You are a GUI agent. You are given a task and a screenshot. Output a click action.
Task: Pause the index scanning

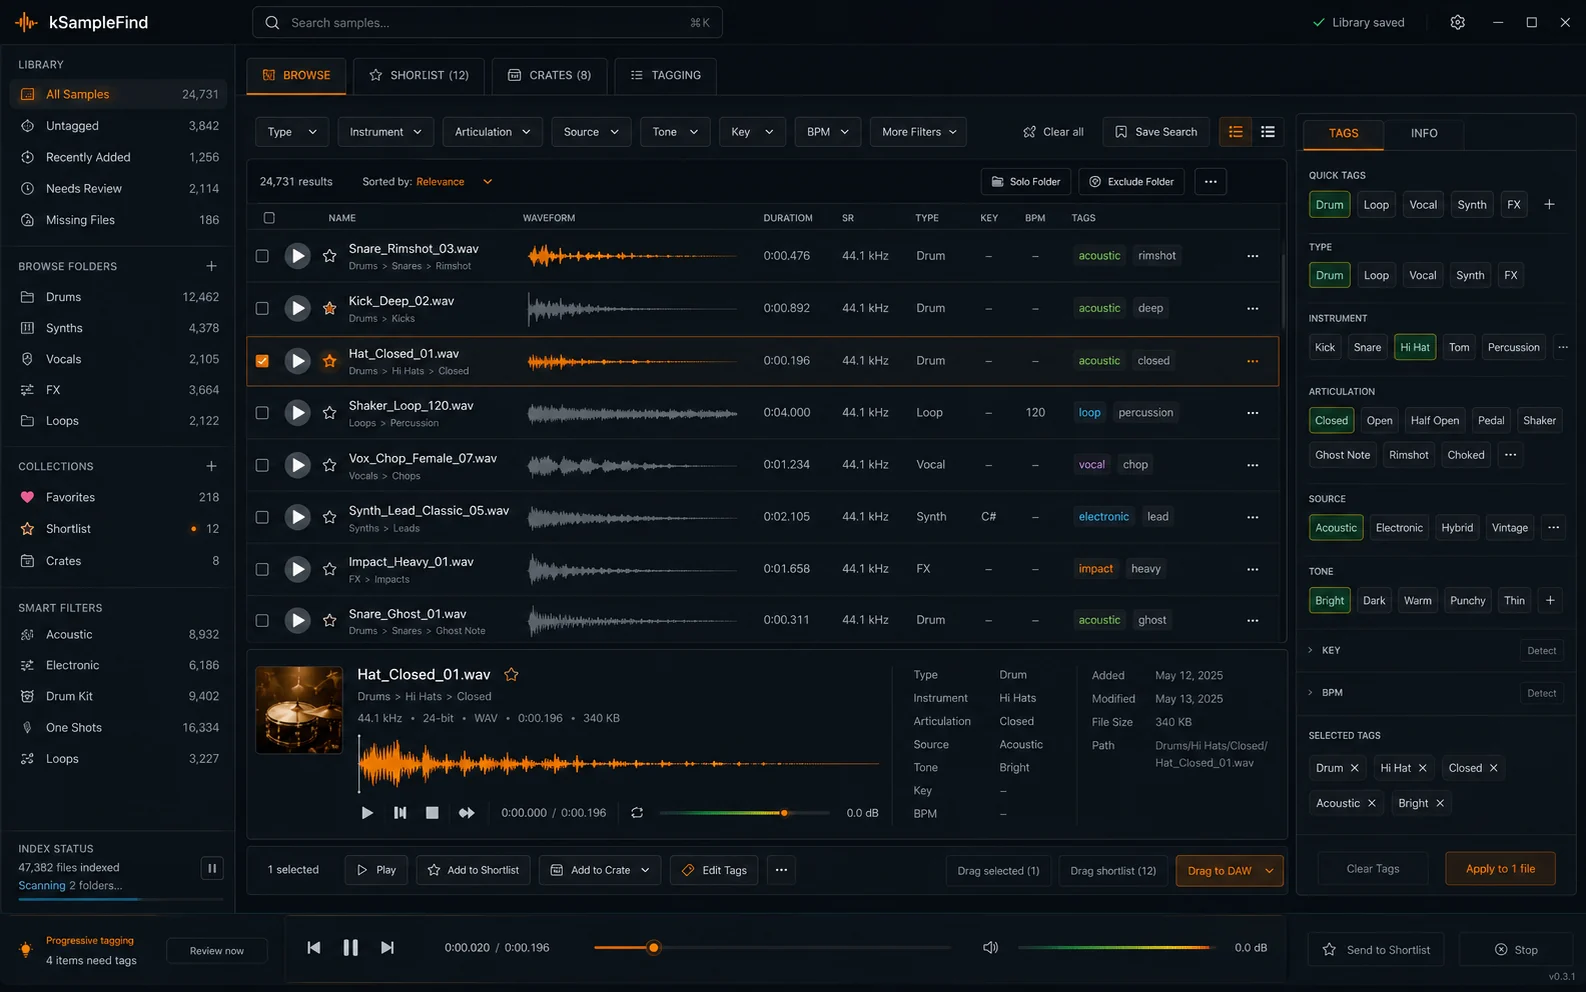pyautogui.click(x=212, y=868)
